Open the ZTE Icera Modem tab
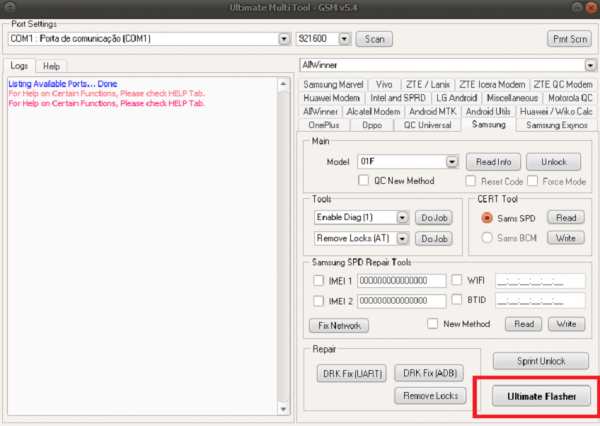Screen dimensions: 600x426 click(x=492, y=85)
